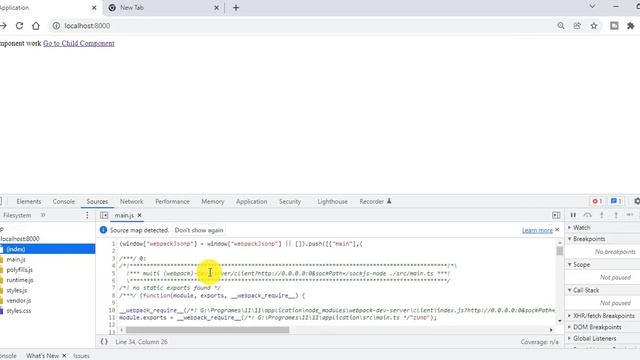Open the Elements panel

(29, 202)
